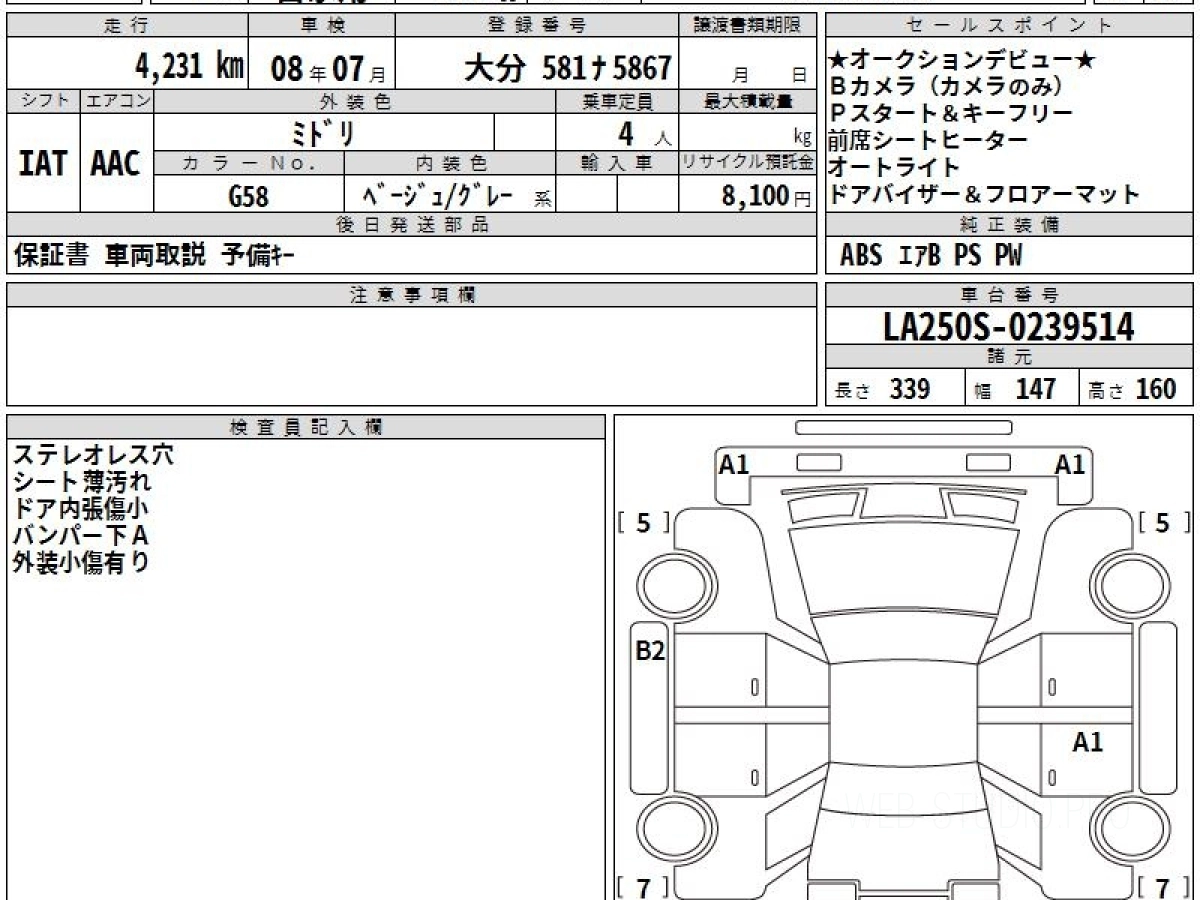Select Pスタート&キーフリー line
Image resolution: width=1200 pixels, height=900 pixels.
click(x=950, y=114)
